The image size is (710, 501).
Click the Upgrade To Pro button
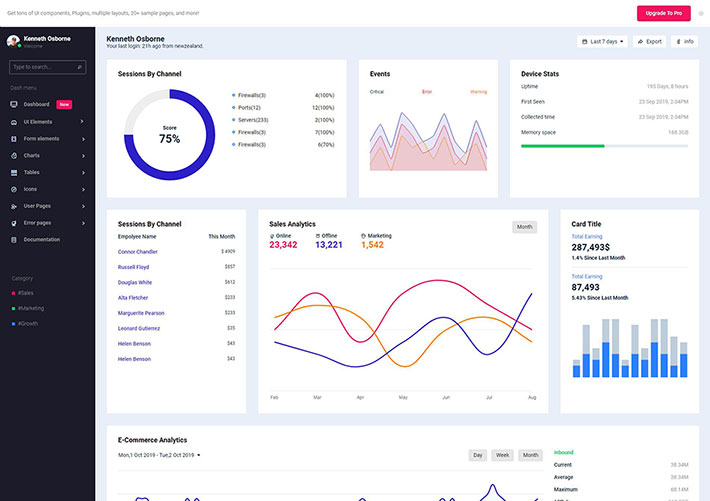(x=663, y=13)
